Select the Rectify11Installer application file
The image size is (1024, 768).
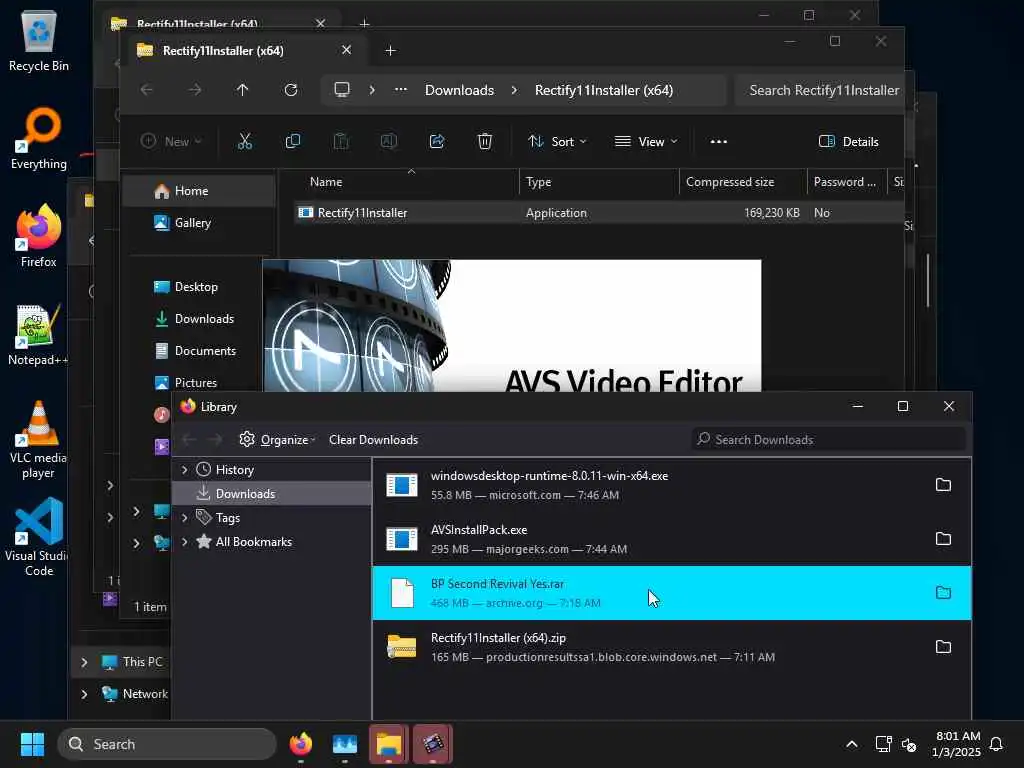point(598,213)
